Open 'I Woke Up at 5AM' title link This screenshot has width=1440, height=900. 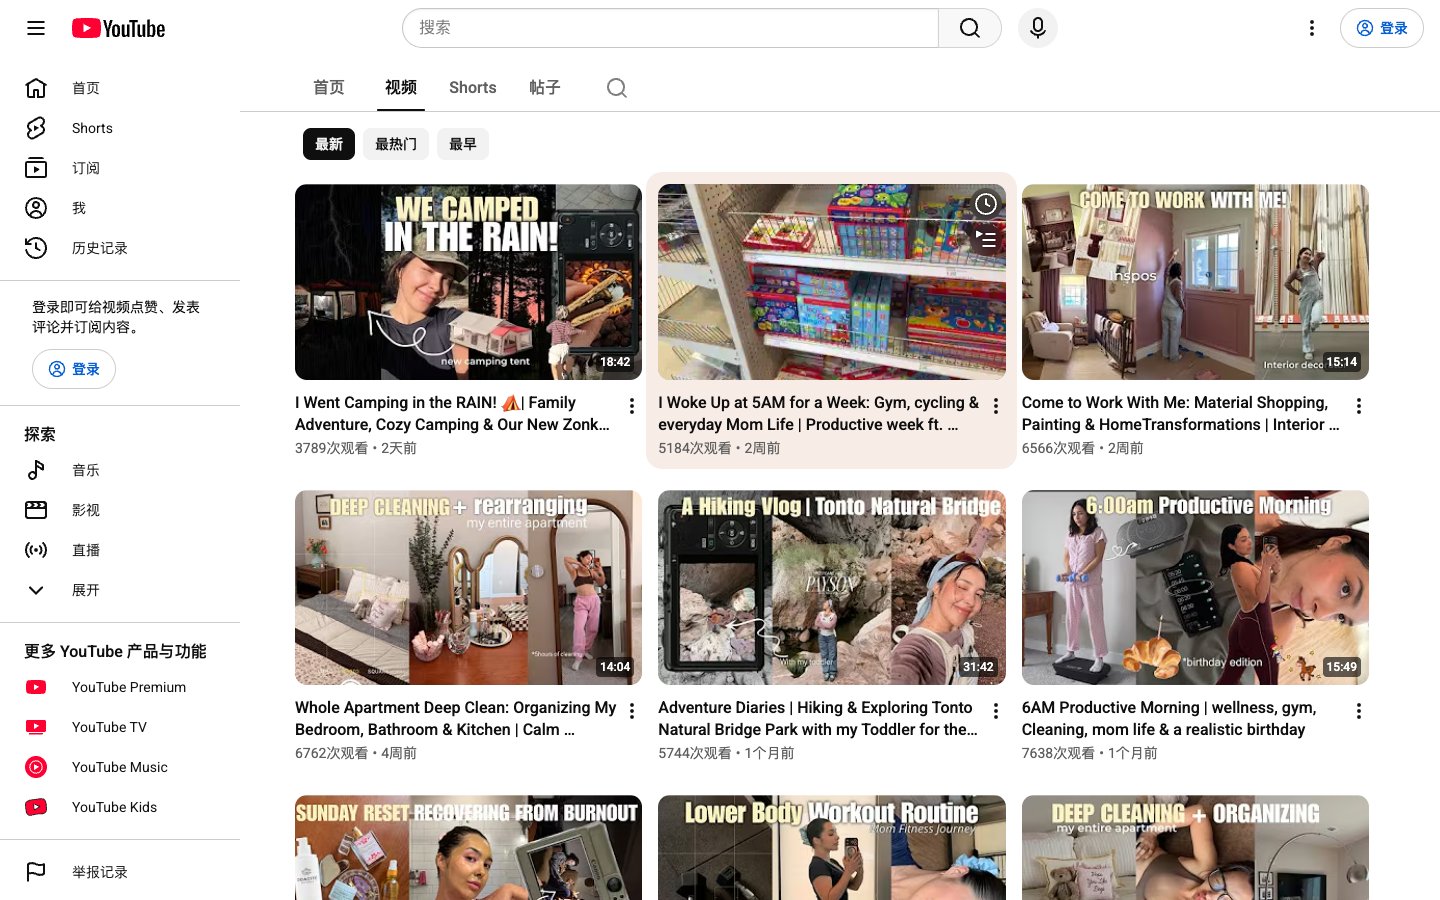click(818, 413)
